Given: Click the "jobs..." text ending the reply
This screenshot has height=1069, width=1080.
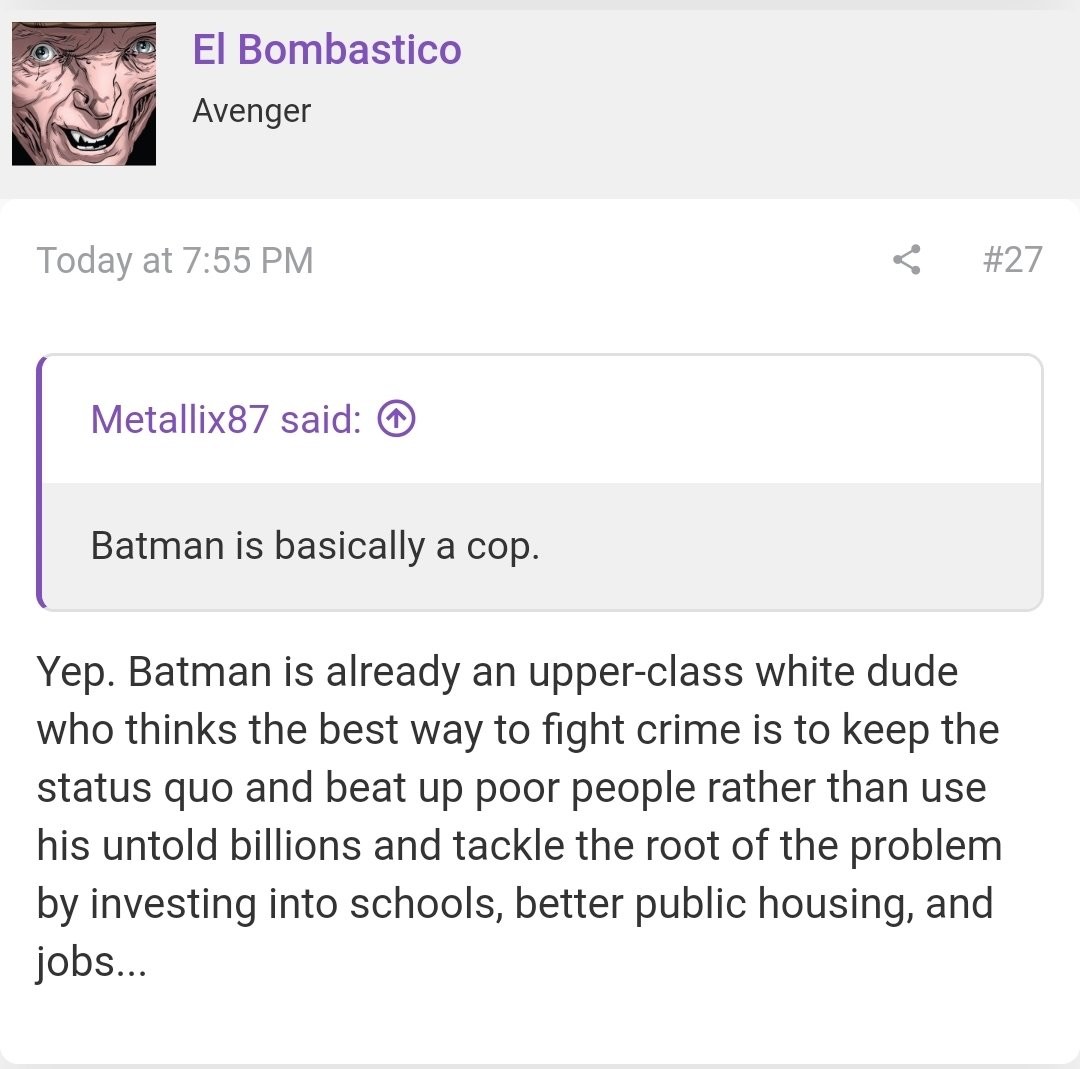Looking at the screenshot, I should coord(91,962).
